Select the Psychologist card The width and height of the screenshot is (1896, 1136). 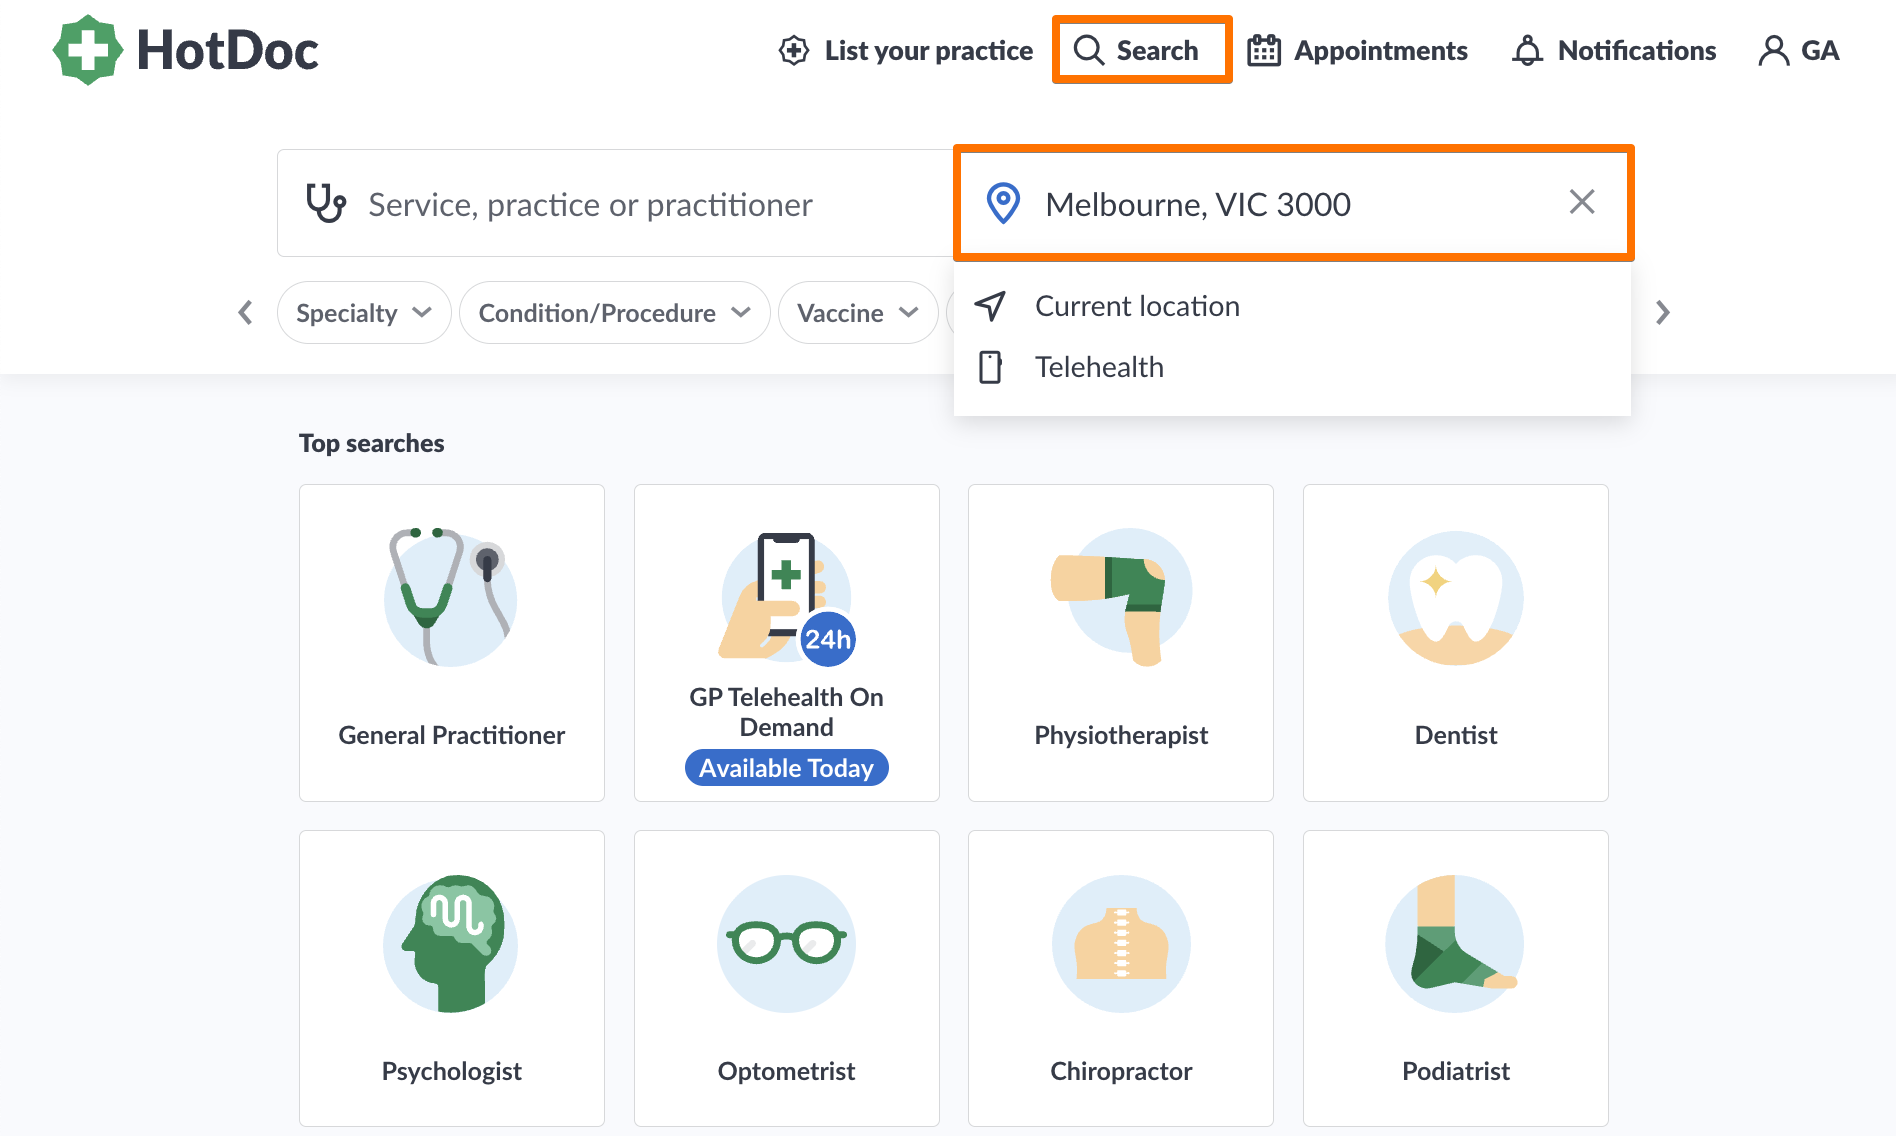tap(452, 978)
